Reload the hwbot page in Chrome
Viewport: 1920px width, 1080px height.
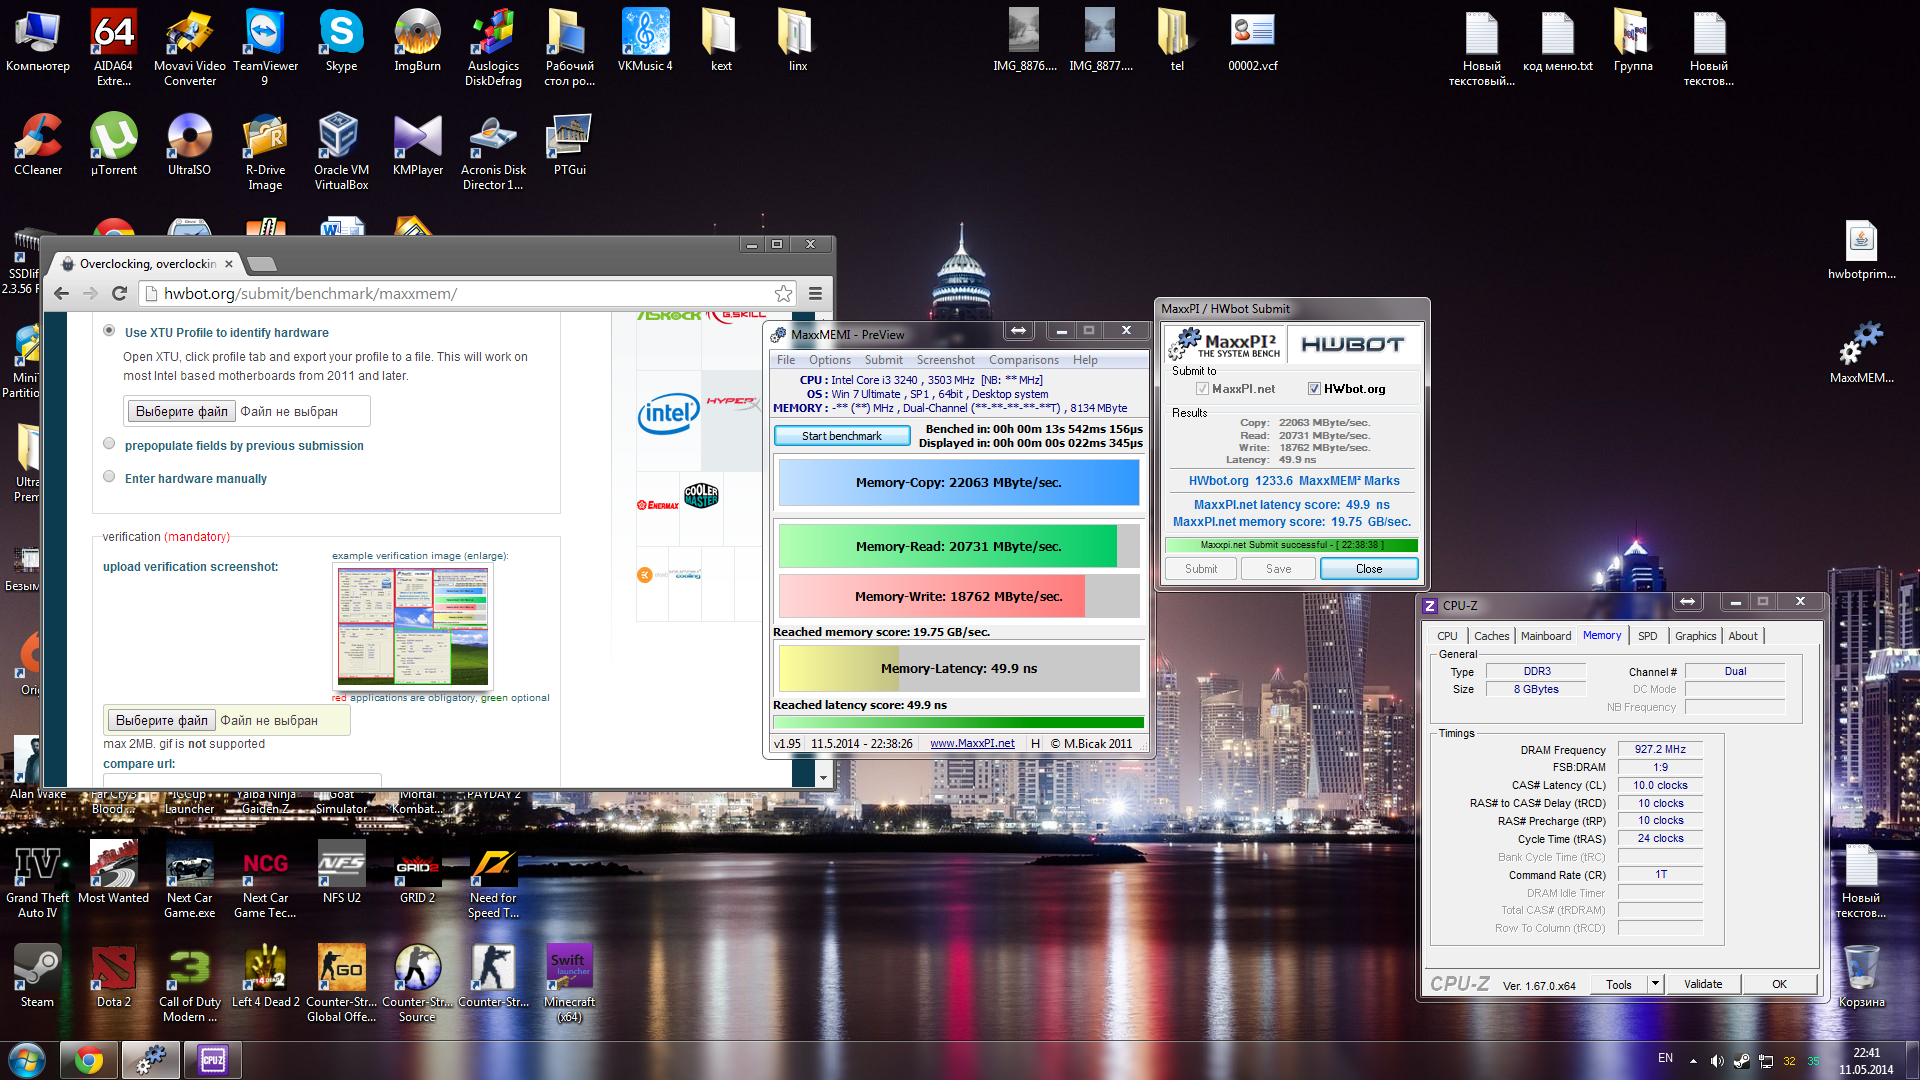pyautogui.click(x=119, y=293)
